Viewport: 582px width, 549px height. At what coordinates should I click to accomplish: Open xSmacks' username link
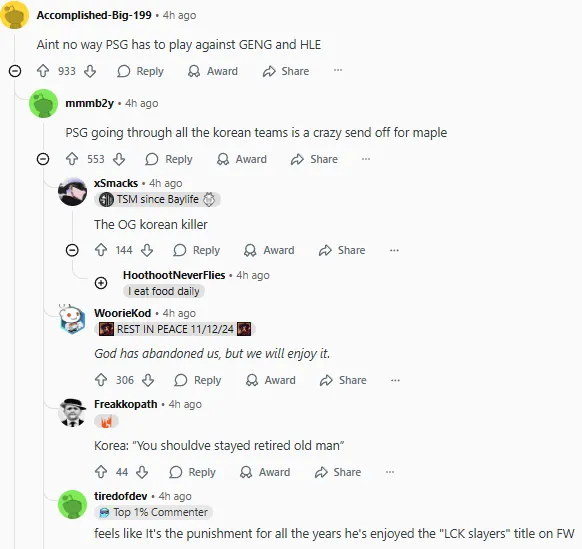click(116, 183)
